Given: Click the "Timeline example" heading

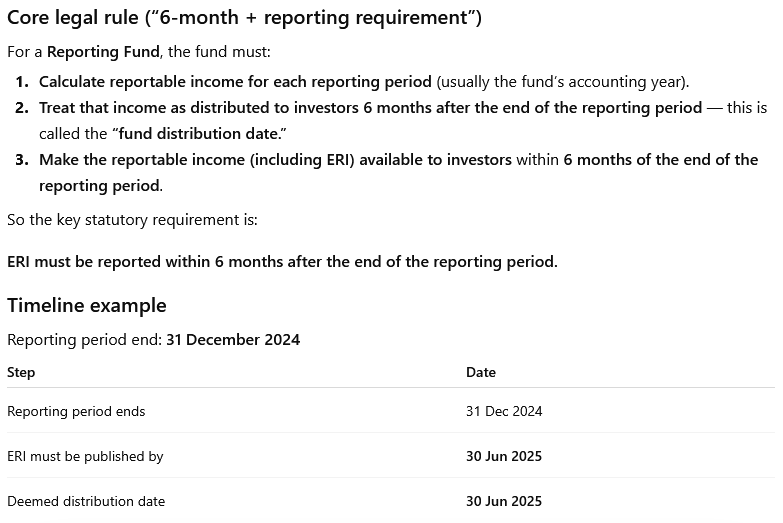Looking at the screenshot, I should [x=87, y=306].
